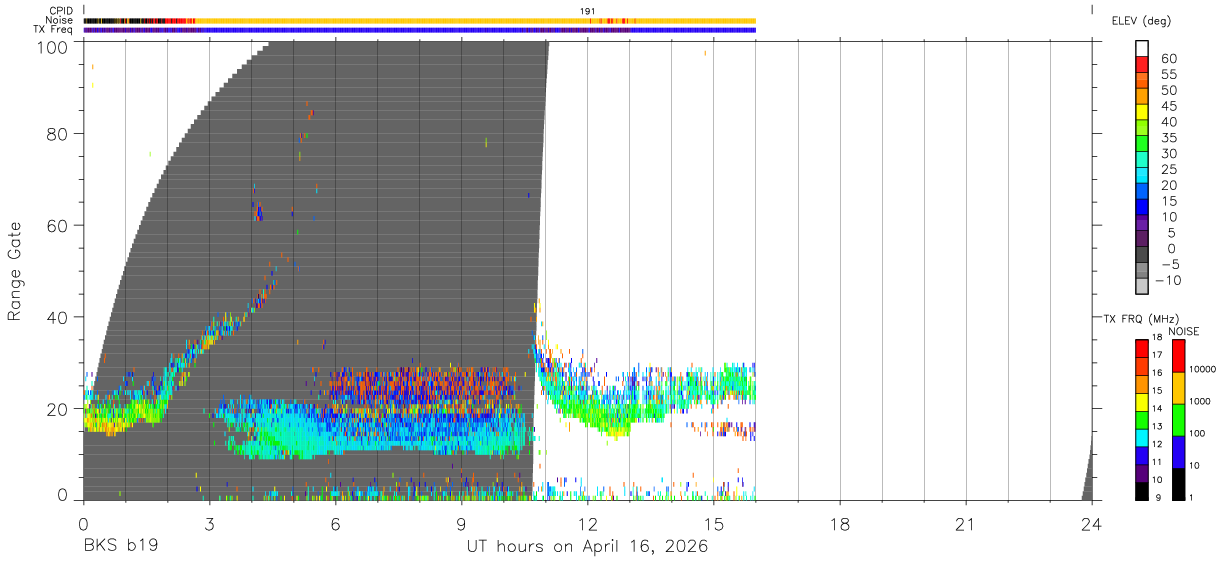Image resolution: width=1228 pixels, height=567 pixels.
Task: Click hour tick 6 on time axis
Action: pos(335,523)
